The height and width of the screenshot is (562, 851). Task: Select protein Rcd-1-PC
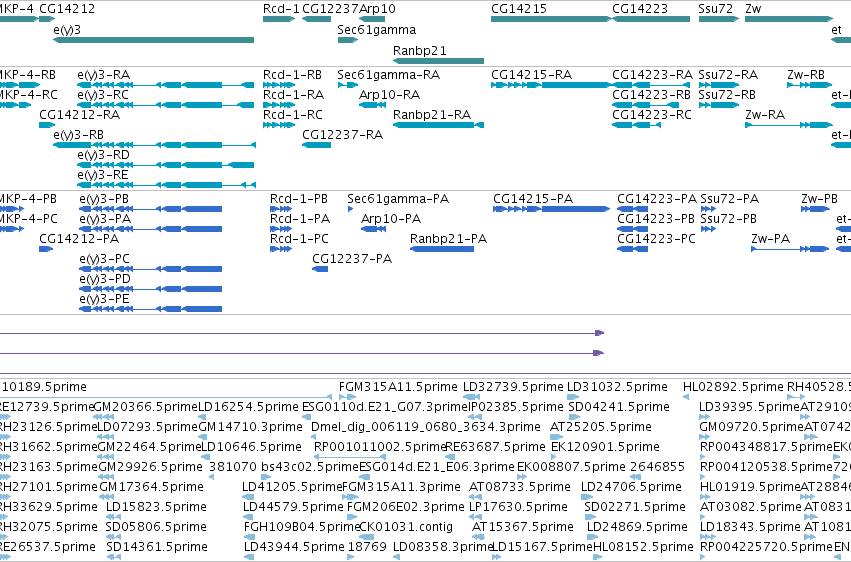point(281,249)
